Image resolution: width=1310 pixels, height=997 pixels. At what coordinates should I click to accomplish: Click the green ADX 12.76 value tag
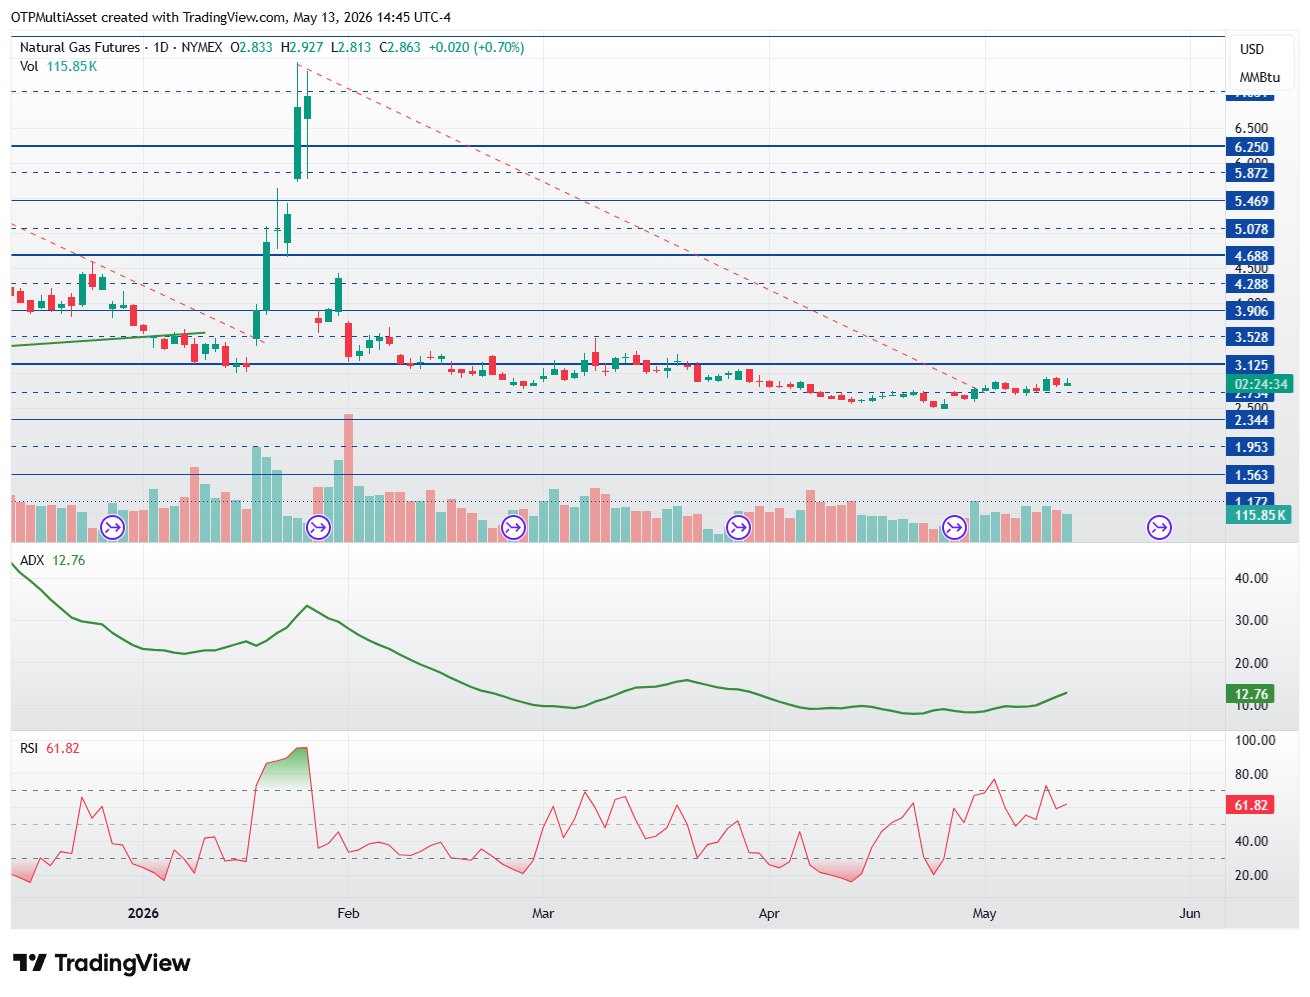pyautogui.click(x=1250, y=694)
